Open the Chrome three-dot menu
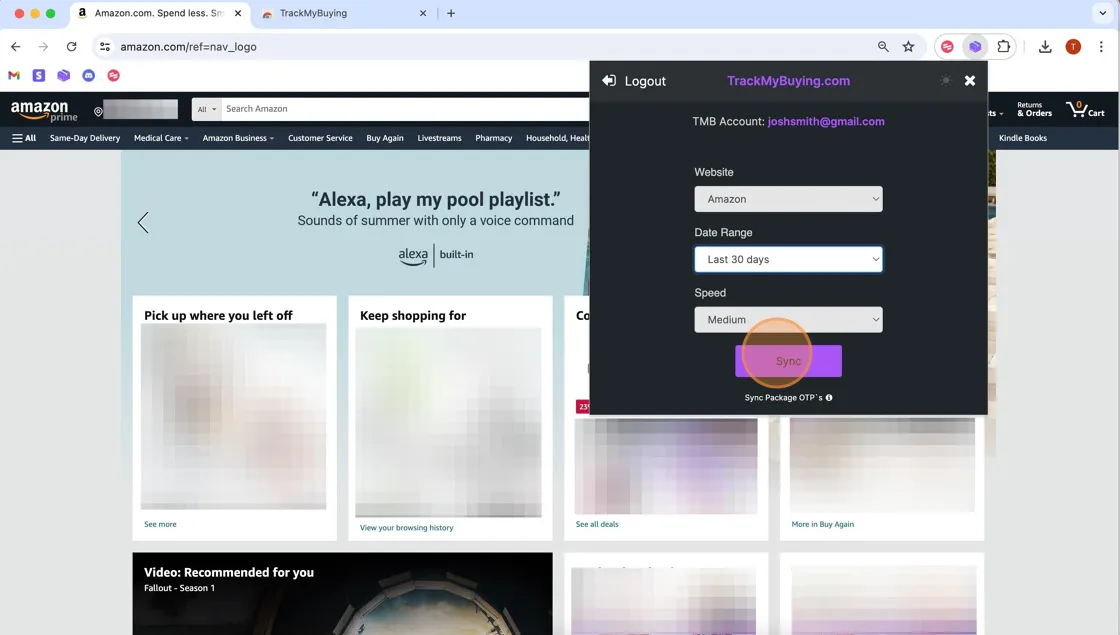Screen dimensions: 1120x635 pyautogui.click(x=1101, y=46)
